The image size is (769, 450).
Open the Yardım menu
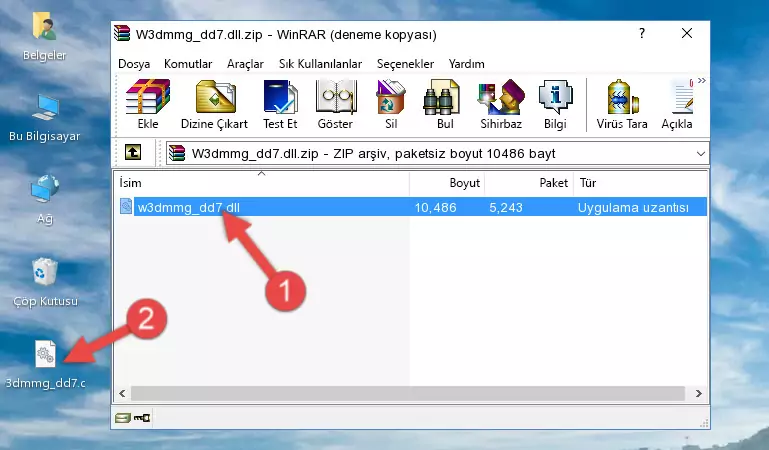pos(466,64)
